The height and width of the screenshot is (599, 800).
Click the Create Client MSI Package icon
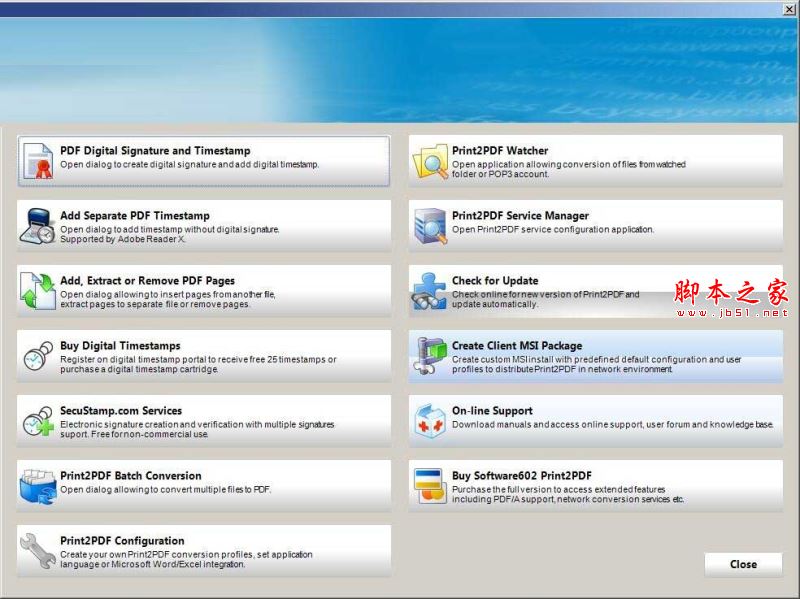click(x=430, y=356)
